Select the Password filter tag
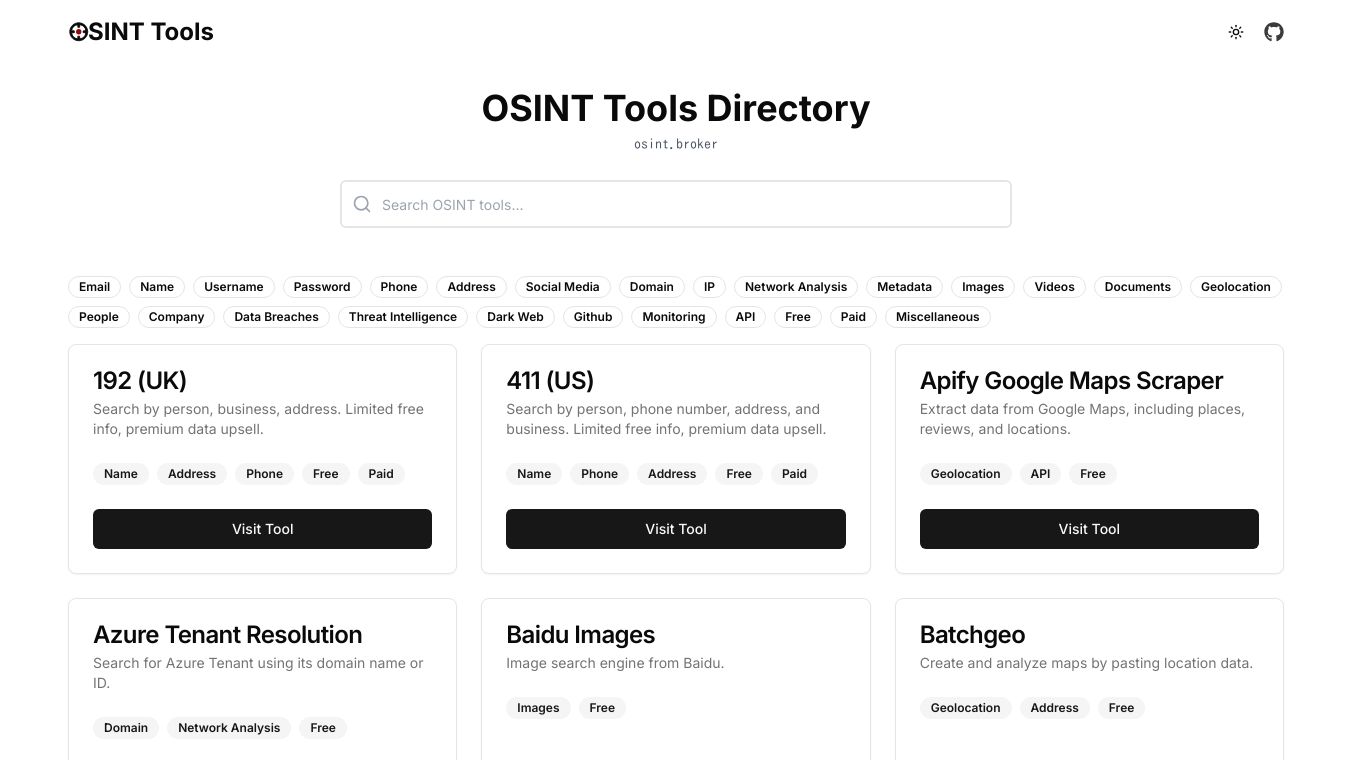Viewport: 1352px width, 760px height. 322,287
